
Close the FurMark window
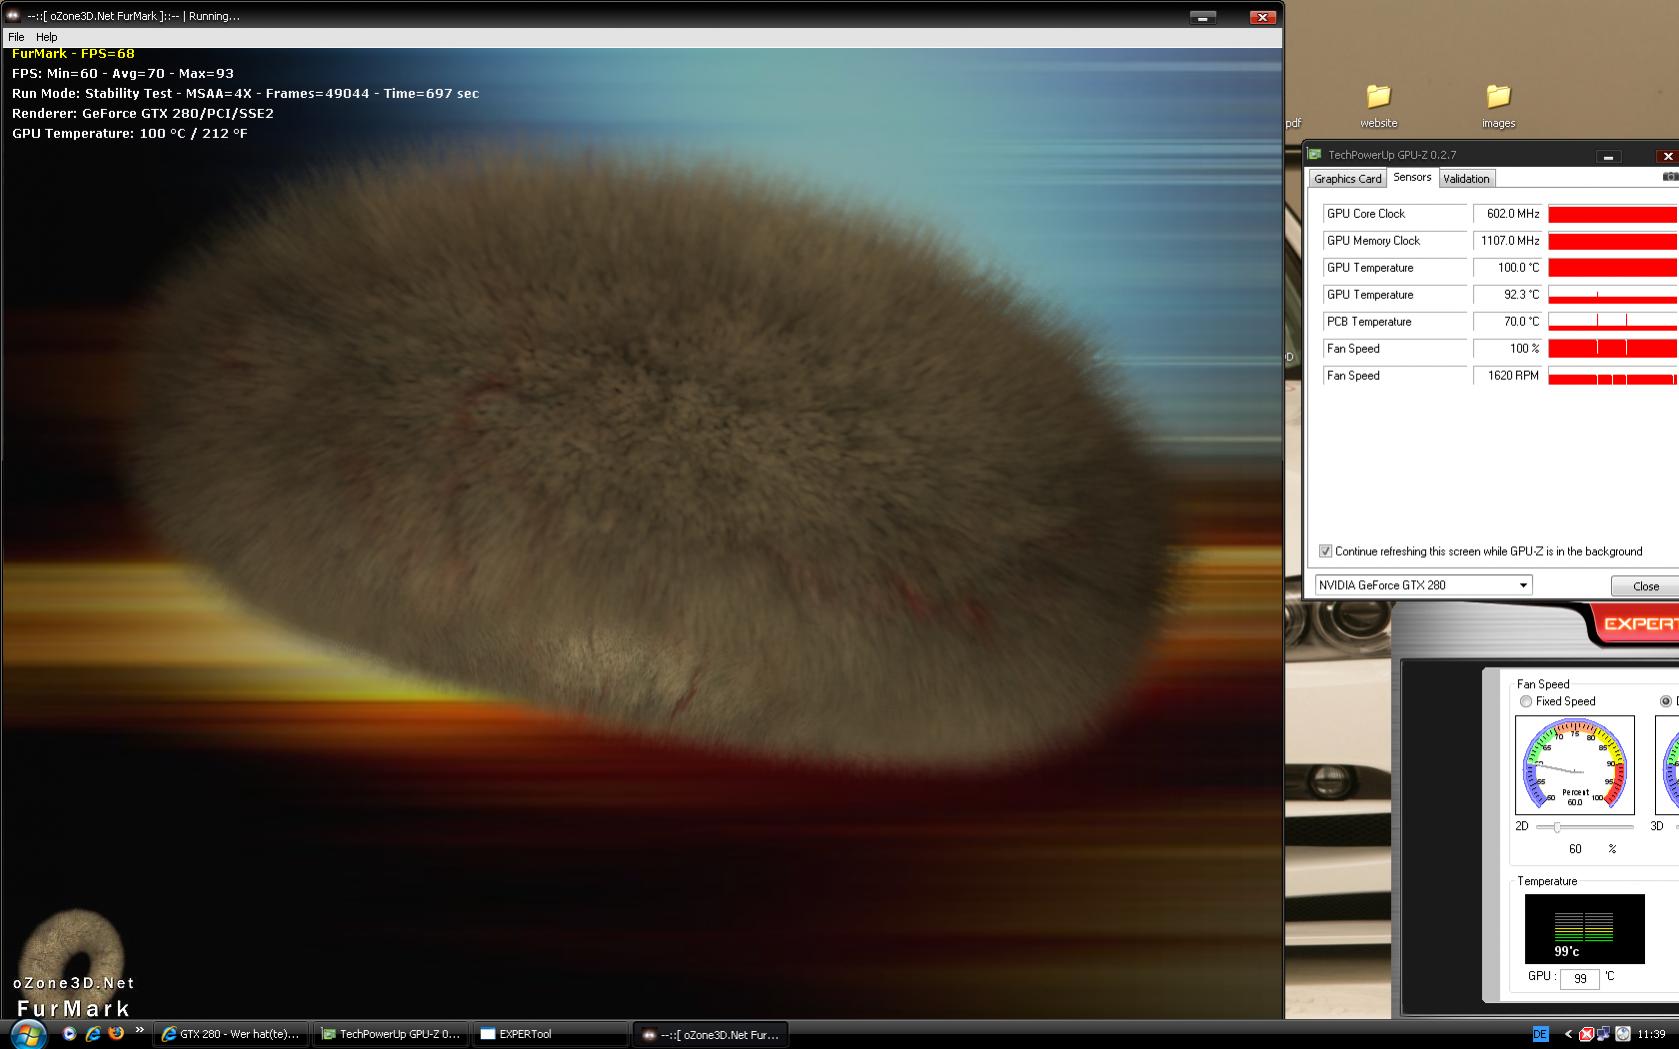(1262, 17)
